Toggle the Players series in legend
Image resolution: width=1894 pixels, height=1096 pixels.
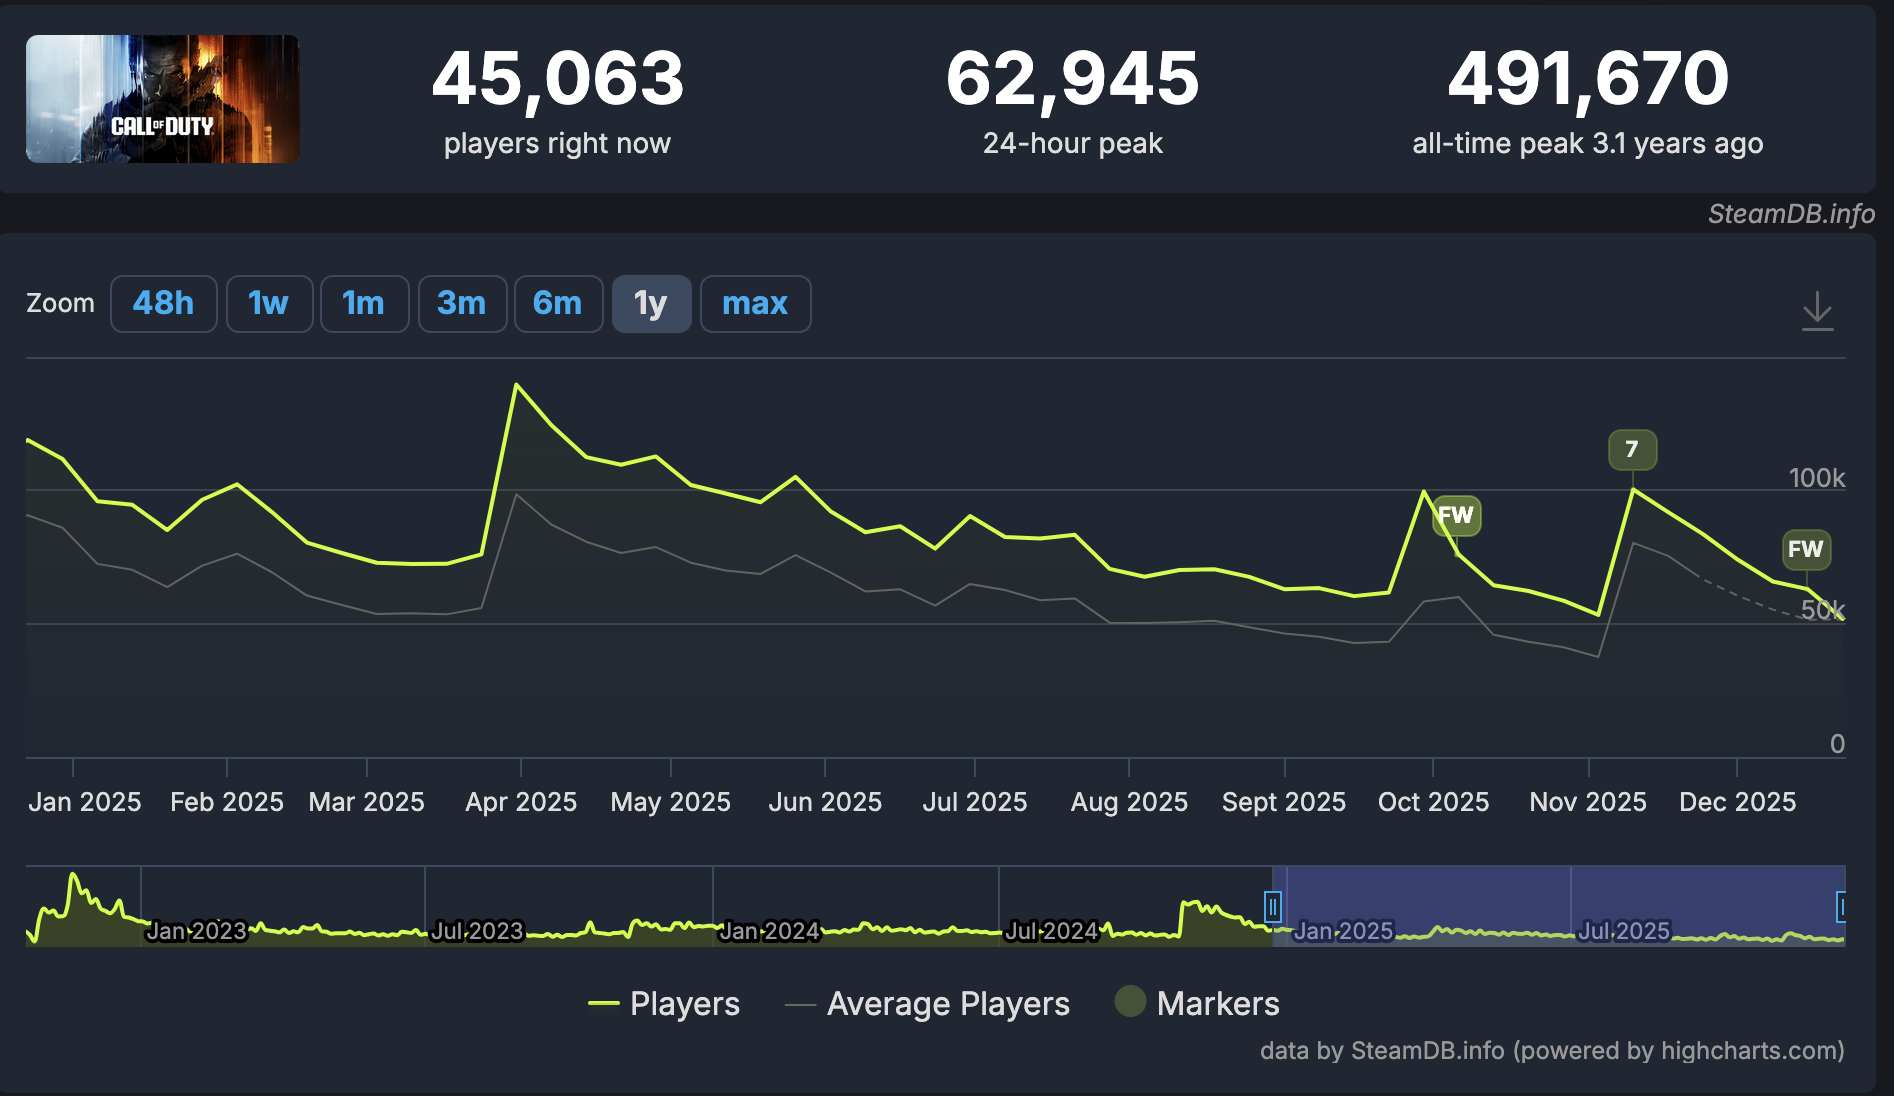click(664, 1003)
